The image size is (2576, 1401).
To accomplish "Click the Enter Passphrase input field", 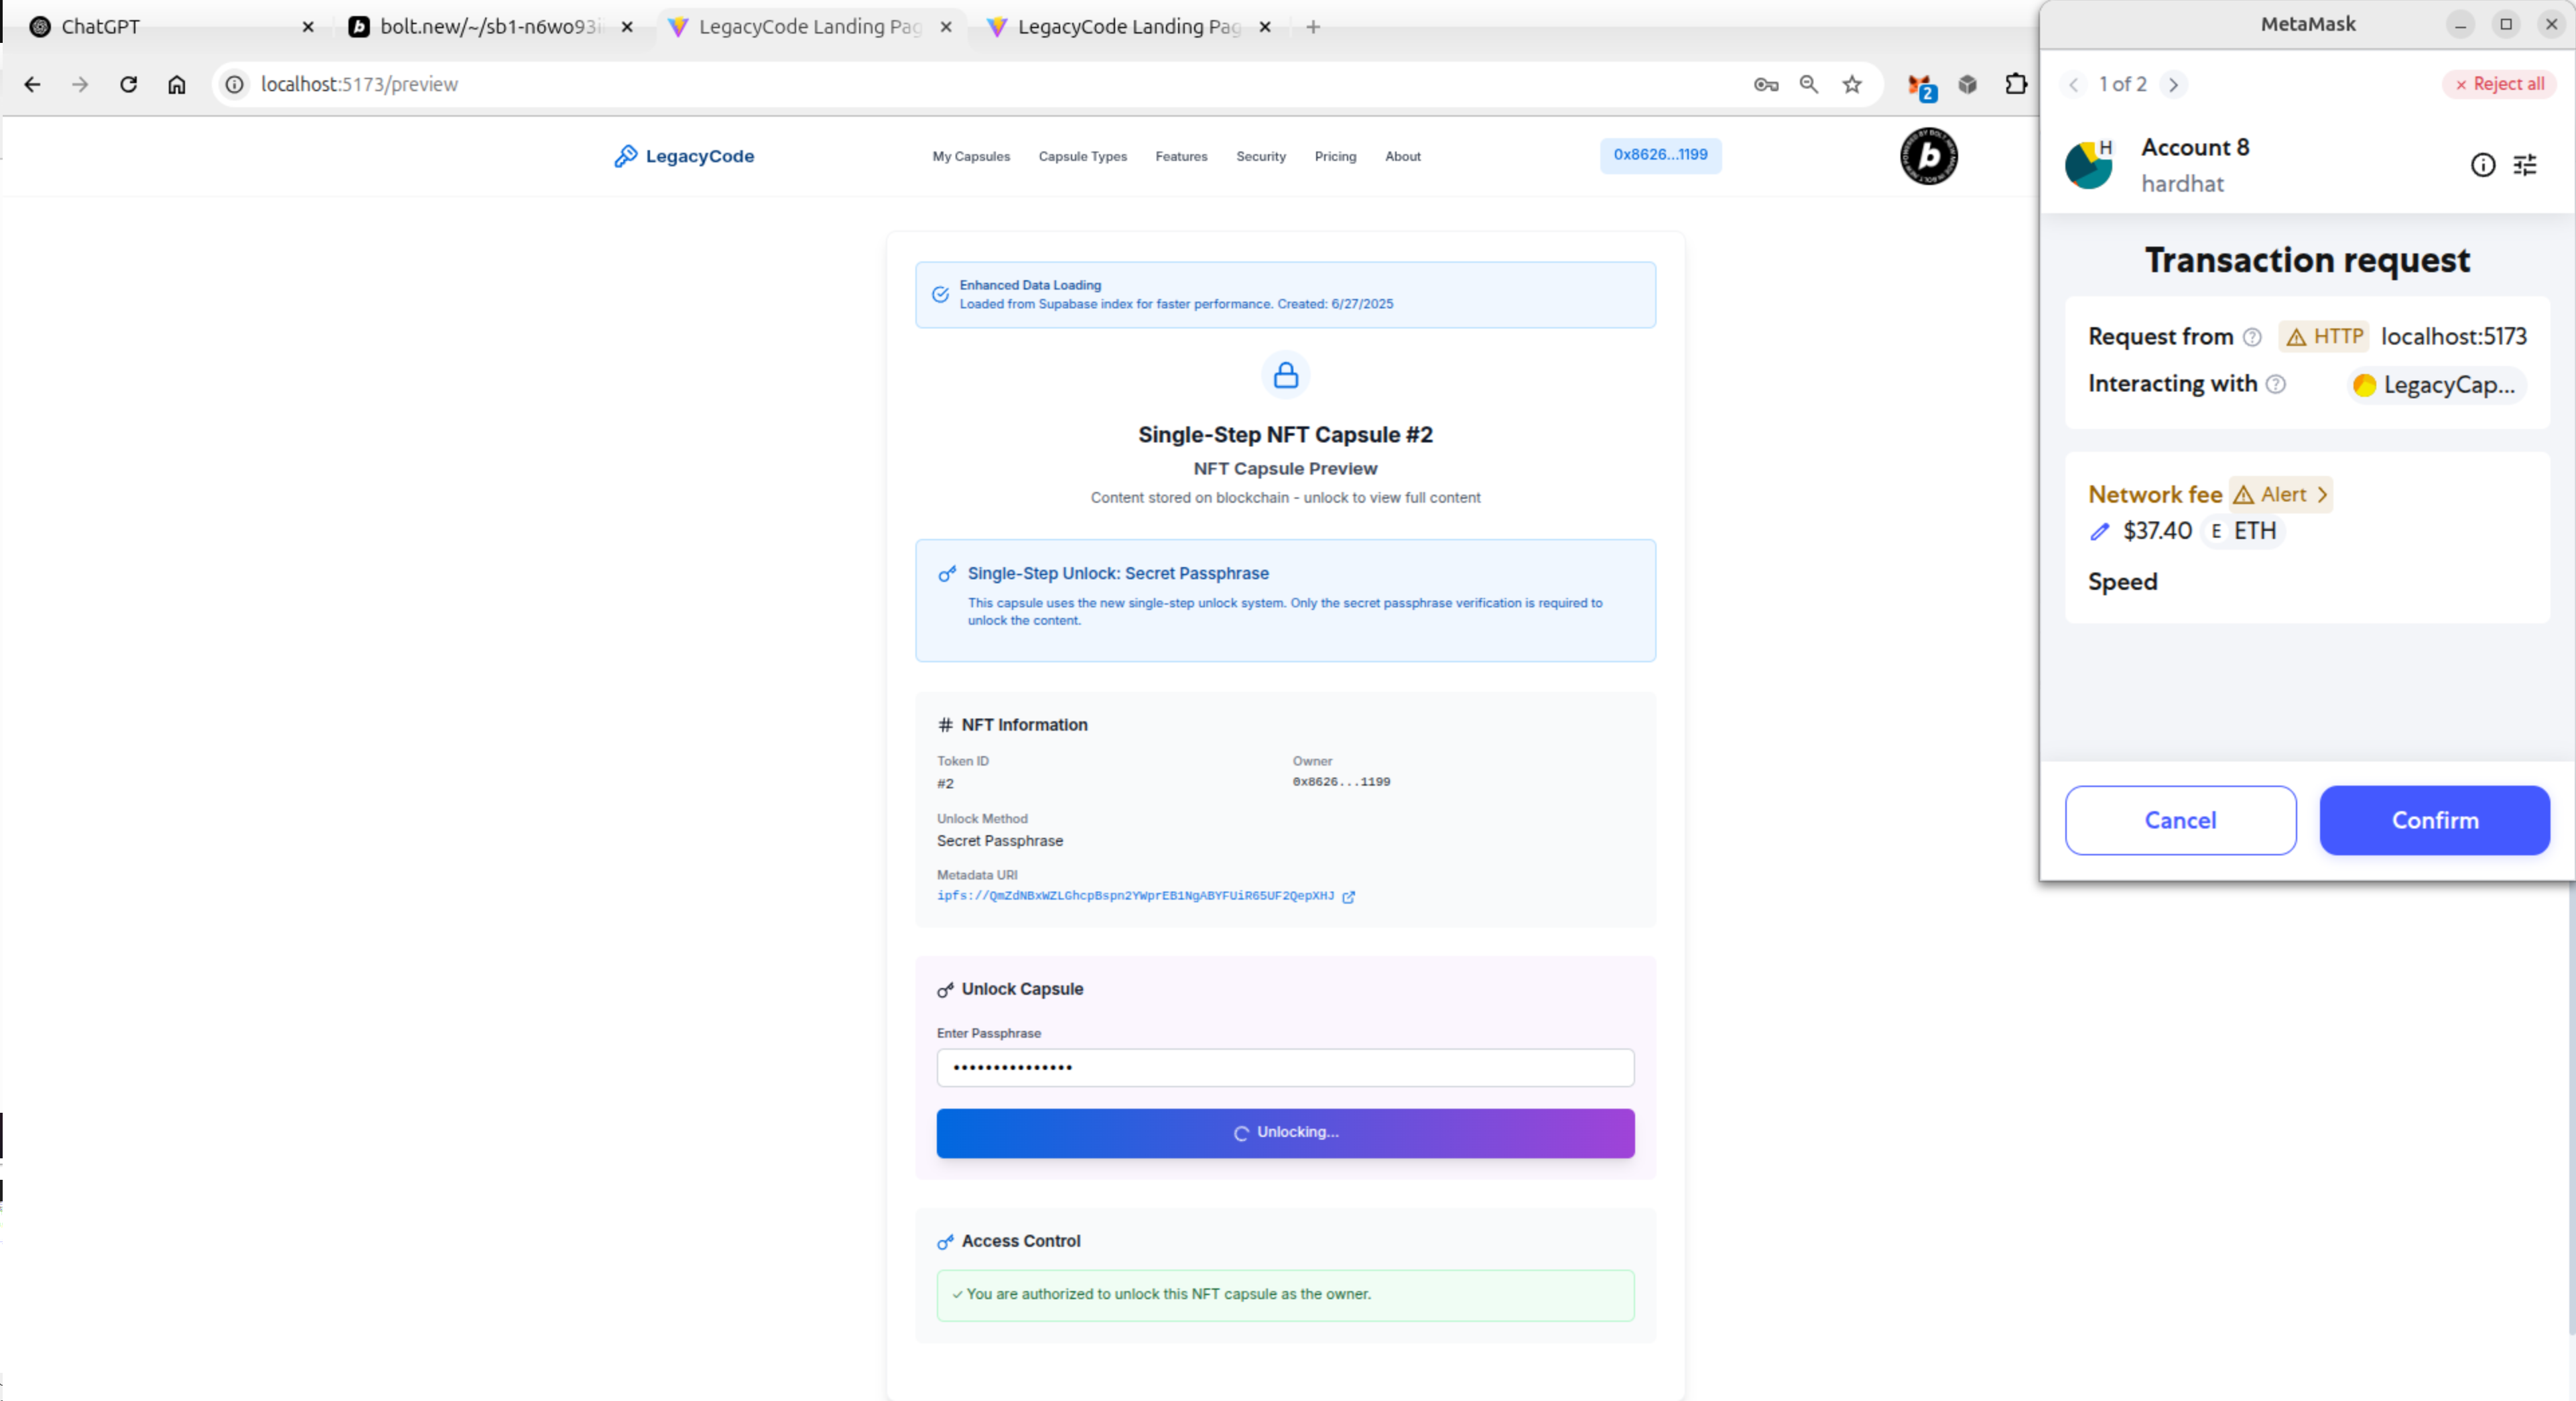I will pos(1285,1067).
